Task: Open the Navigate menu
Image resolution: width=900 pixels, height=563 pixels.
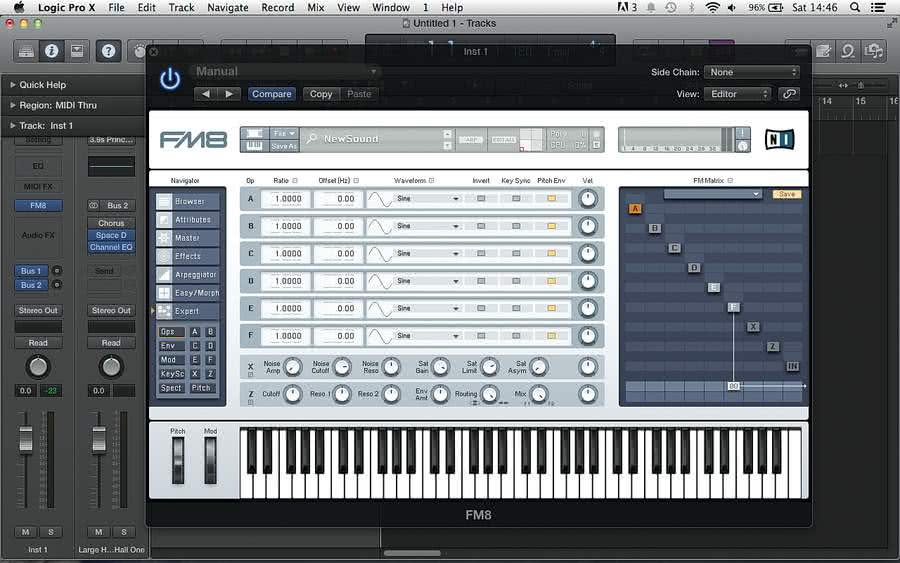Action: pyautogui.click(x=228, y=7)
